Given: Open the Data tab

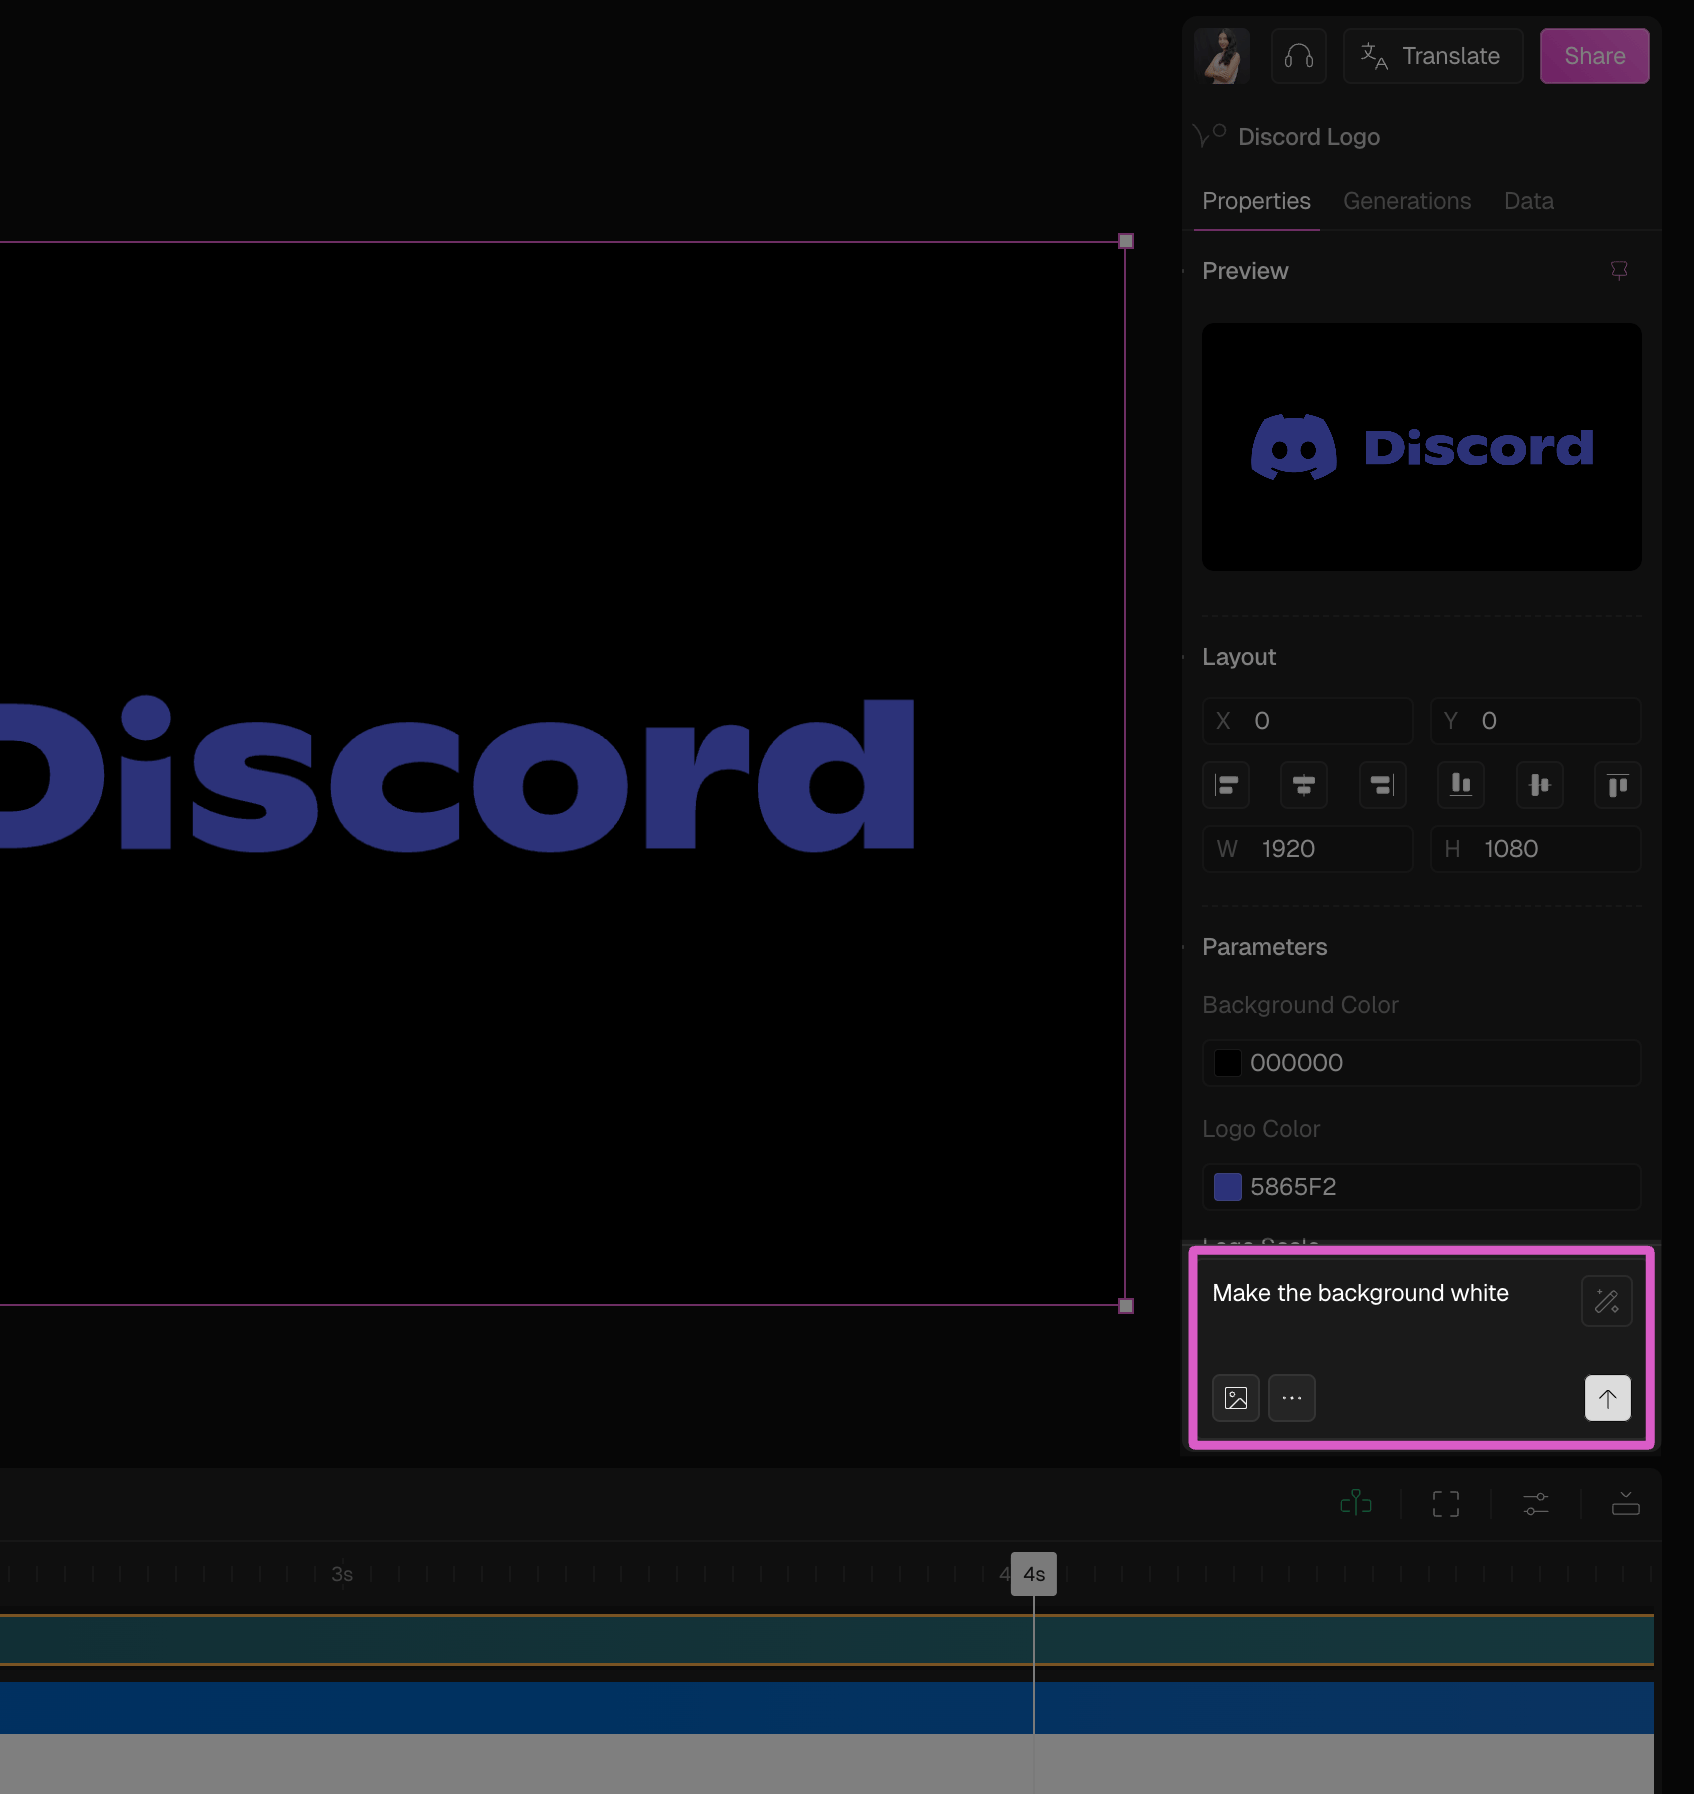Looking at the screenshot, I should pyautogui.click(x=1529, y=201).
